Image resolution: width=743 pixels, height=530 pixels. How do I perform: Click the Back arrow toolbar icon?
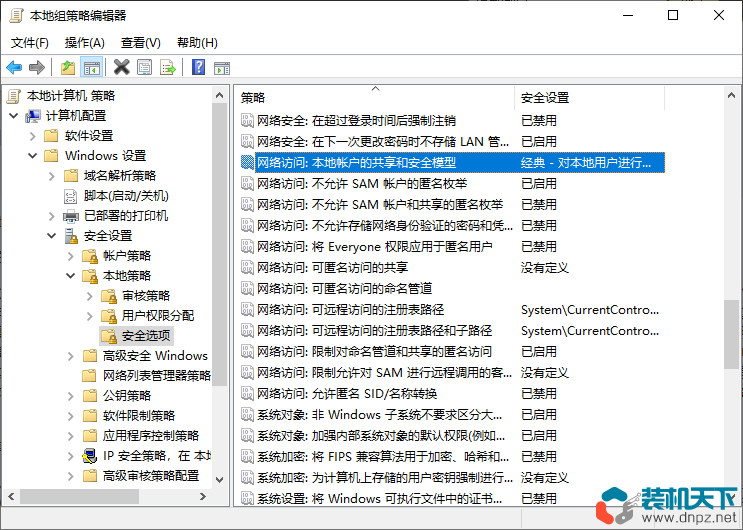click(14, 68)
